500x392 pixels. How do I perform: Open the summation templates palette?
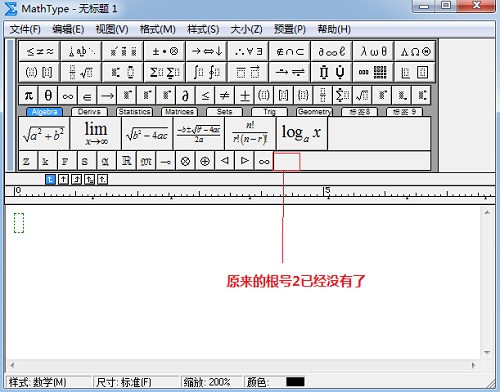(x=165, y=72)
